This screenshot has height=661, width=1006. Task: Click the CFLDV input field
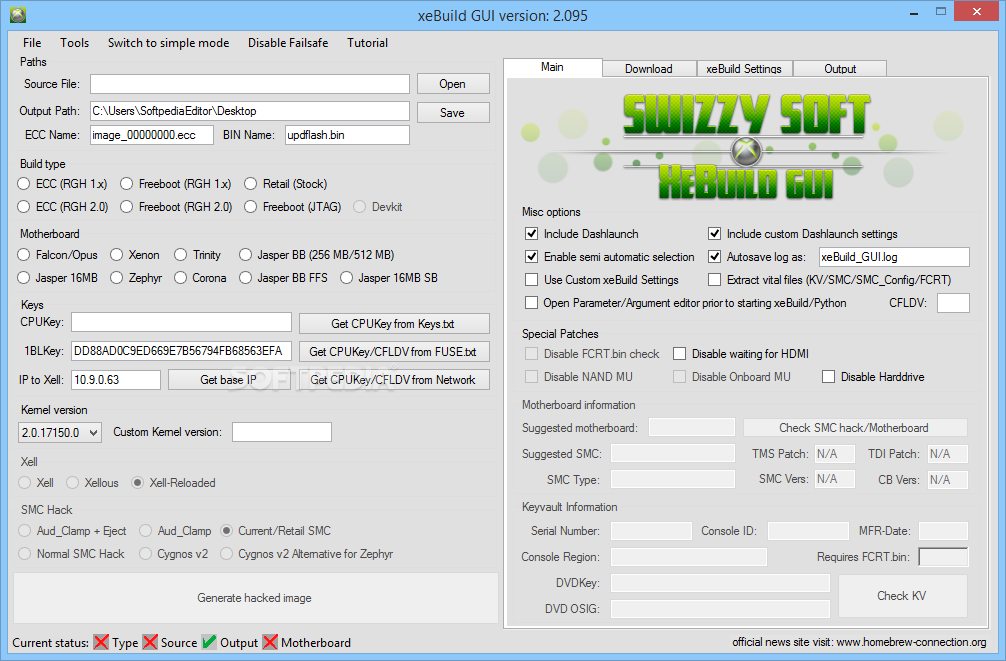pos(953,303)
